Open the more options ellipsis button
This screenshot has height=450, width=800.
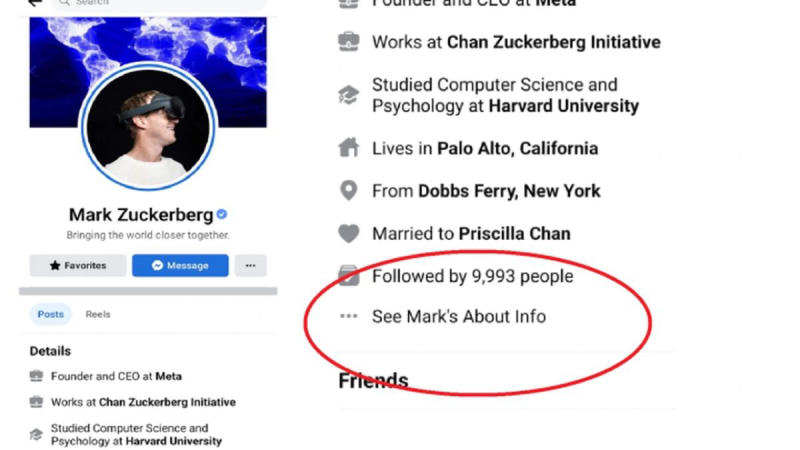(250, 265)
